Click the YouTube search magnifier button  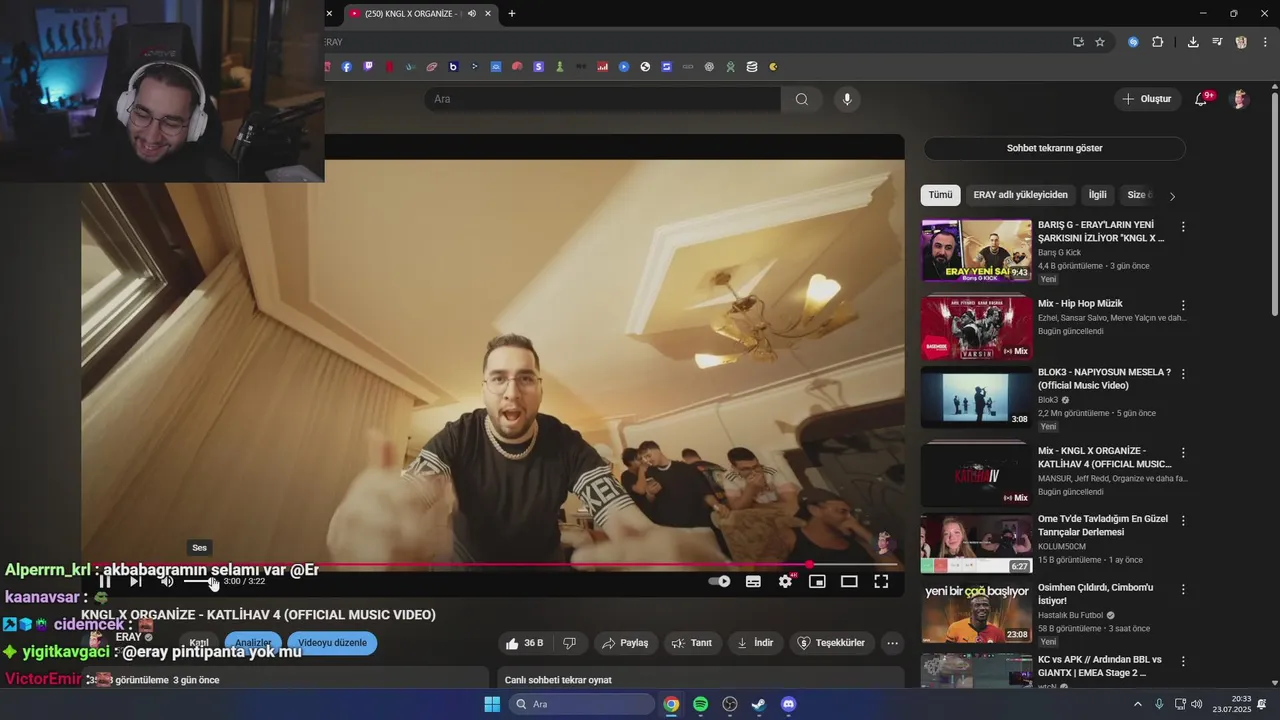(x=802, y=99)
